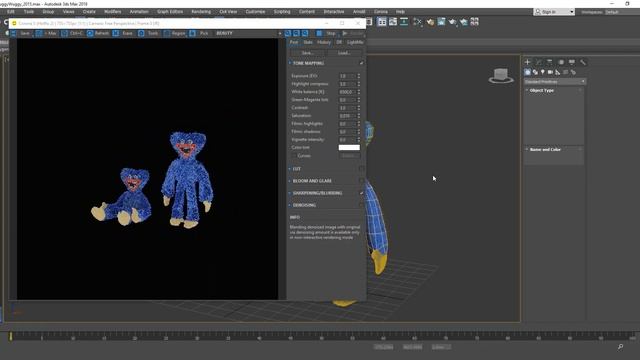Click the Contrast value field
This screenshot has width=640, height=360.
pyautogui.click(x=347, y=108)
